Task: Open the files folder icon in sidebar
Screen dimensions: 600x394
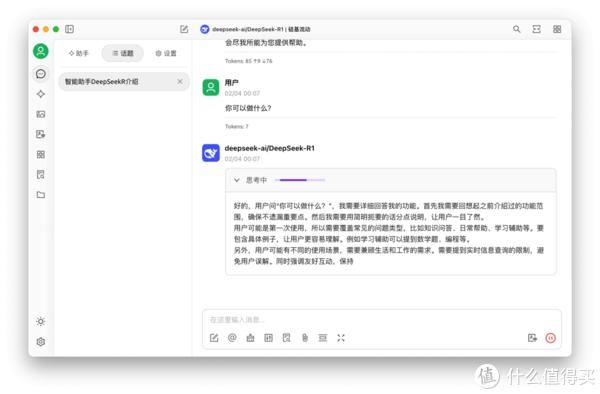Action: pos(41,195)
